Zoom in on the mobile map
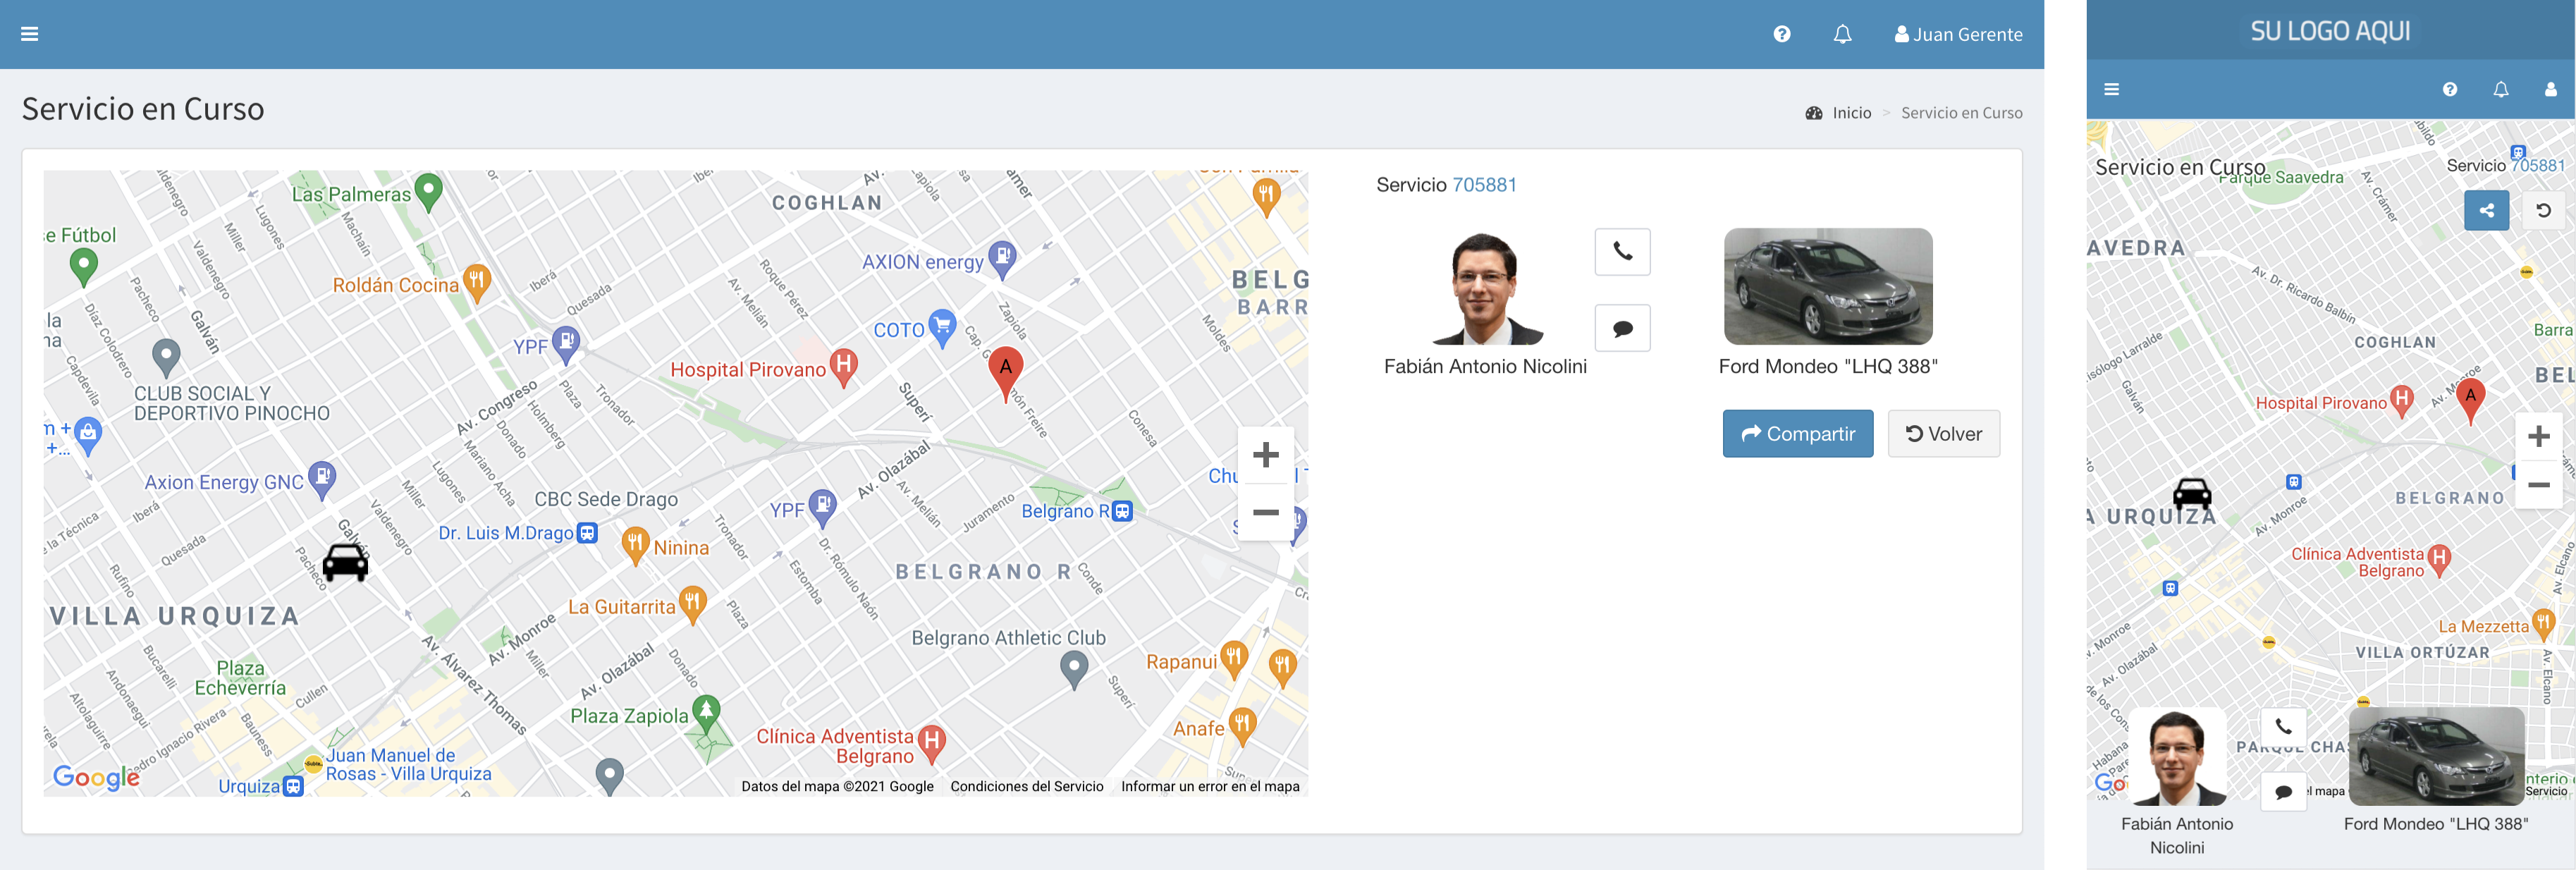 click(x=2538, y=437)
